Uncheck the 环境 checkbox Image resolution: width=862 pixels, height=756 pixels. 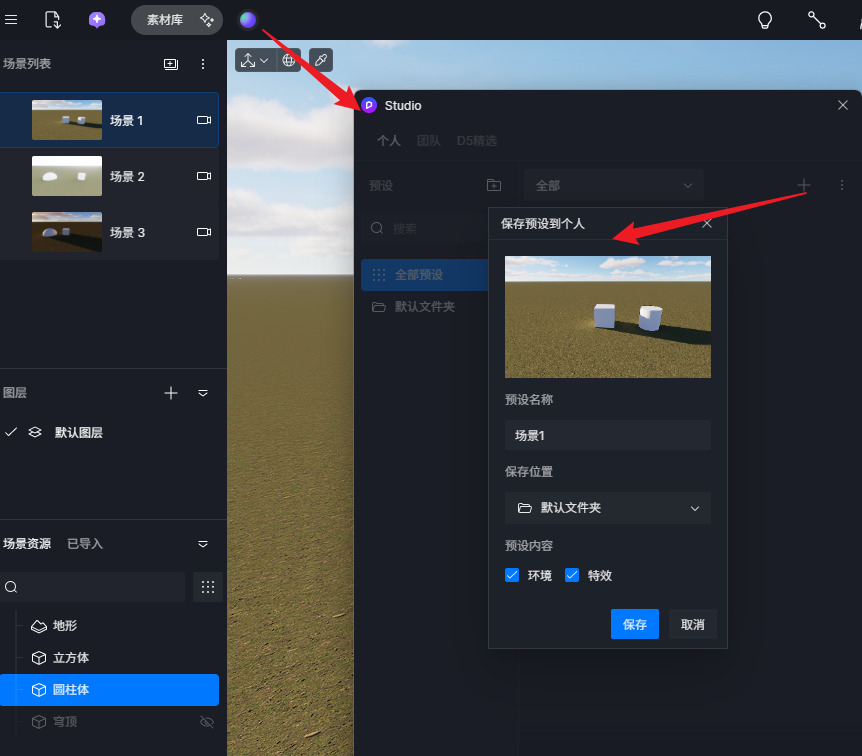pyautogui.click(x=512, y=575)
